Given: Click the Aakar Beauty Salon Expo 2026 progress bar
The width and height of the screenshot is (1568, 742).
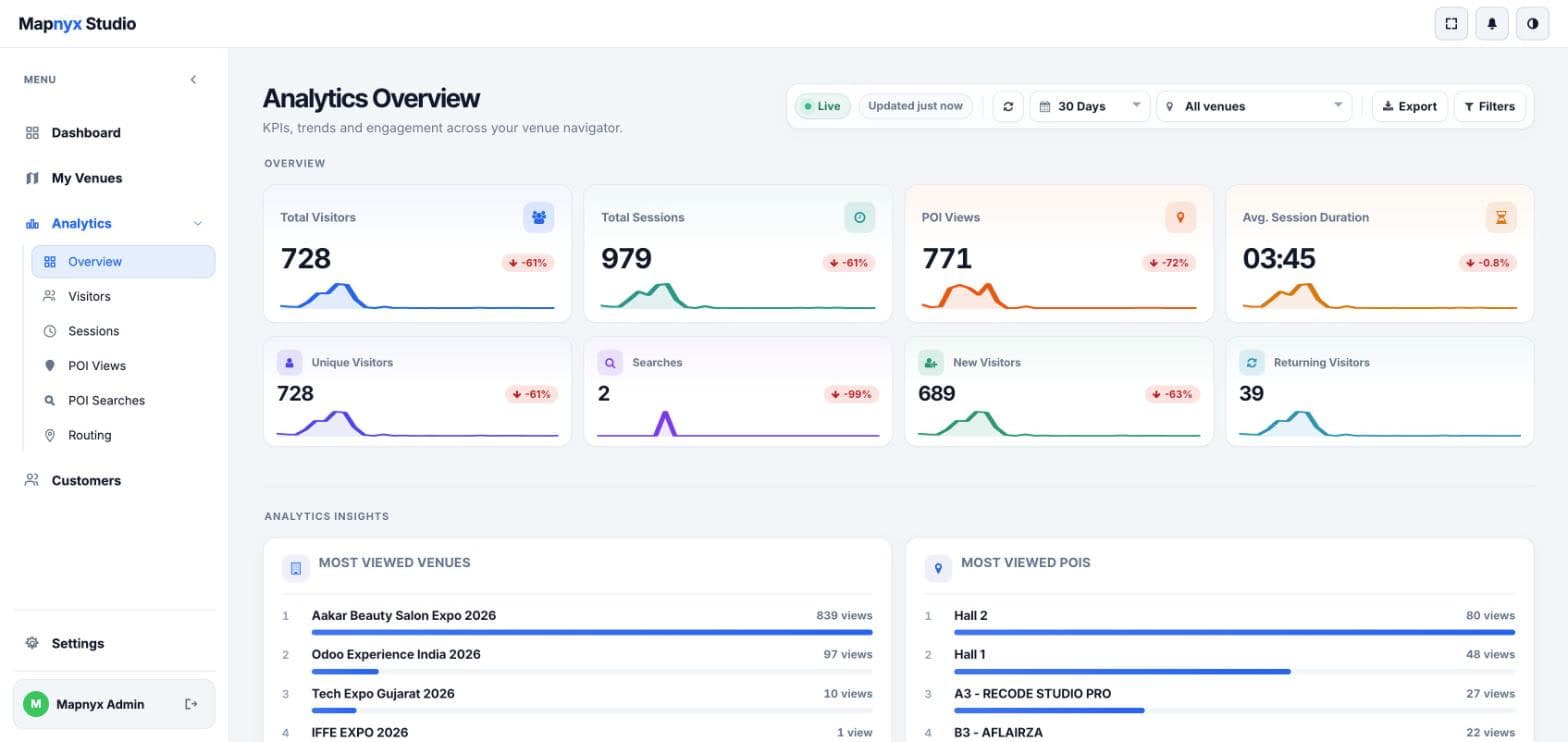Looking at the screenshot, I should [592, 632].
